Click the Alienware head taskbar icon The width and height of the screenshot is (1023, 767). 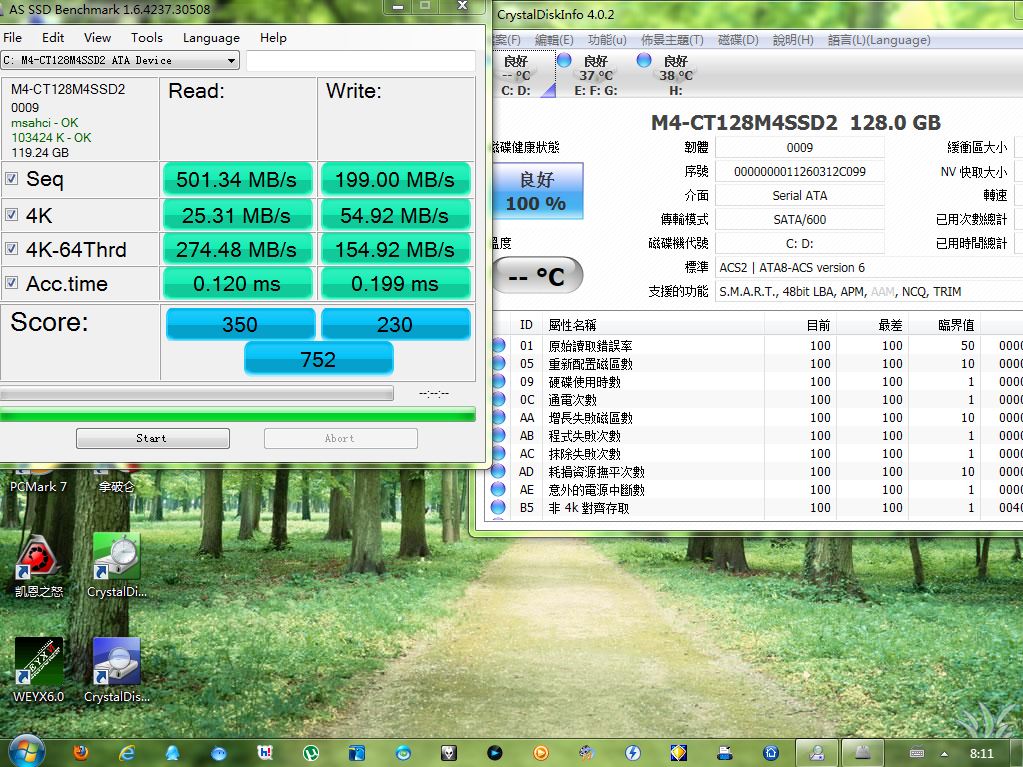tap(449, 753)
